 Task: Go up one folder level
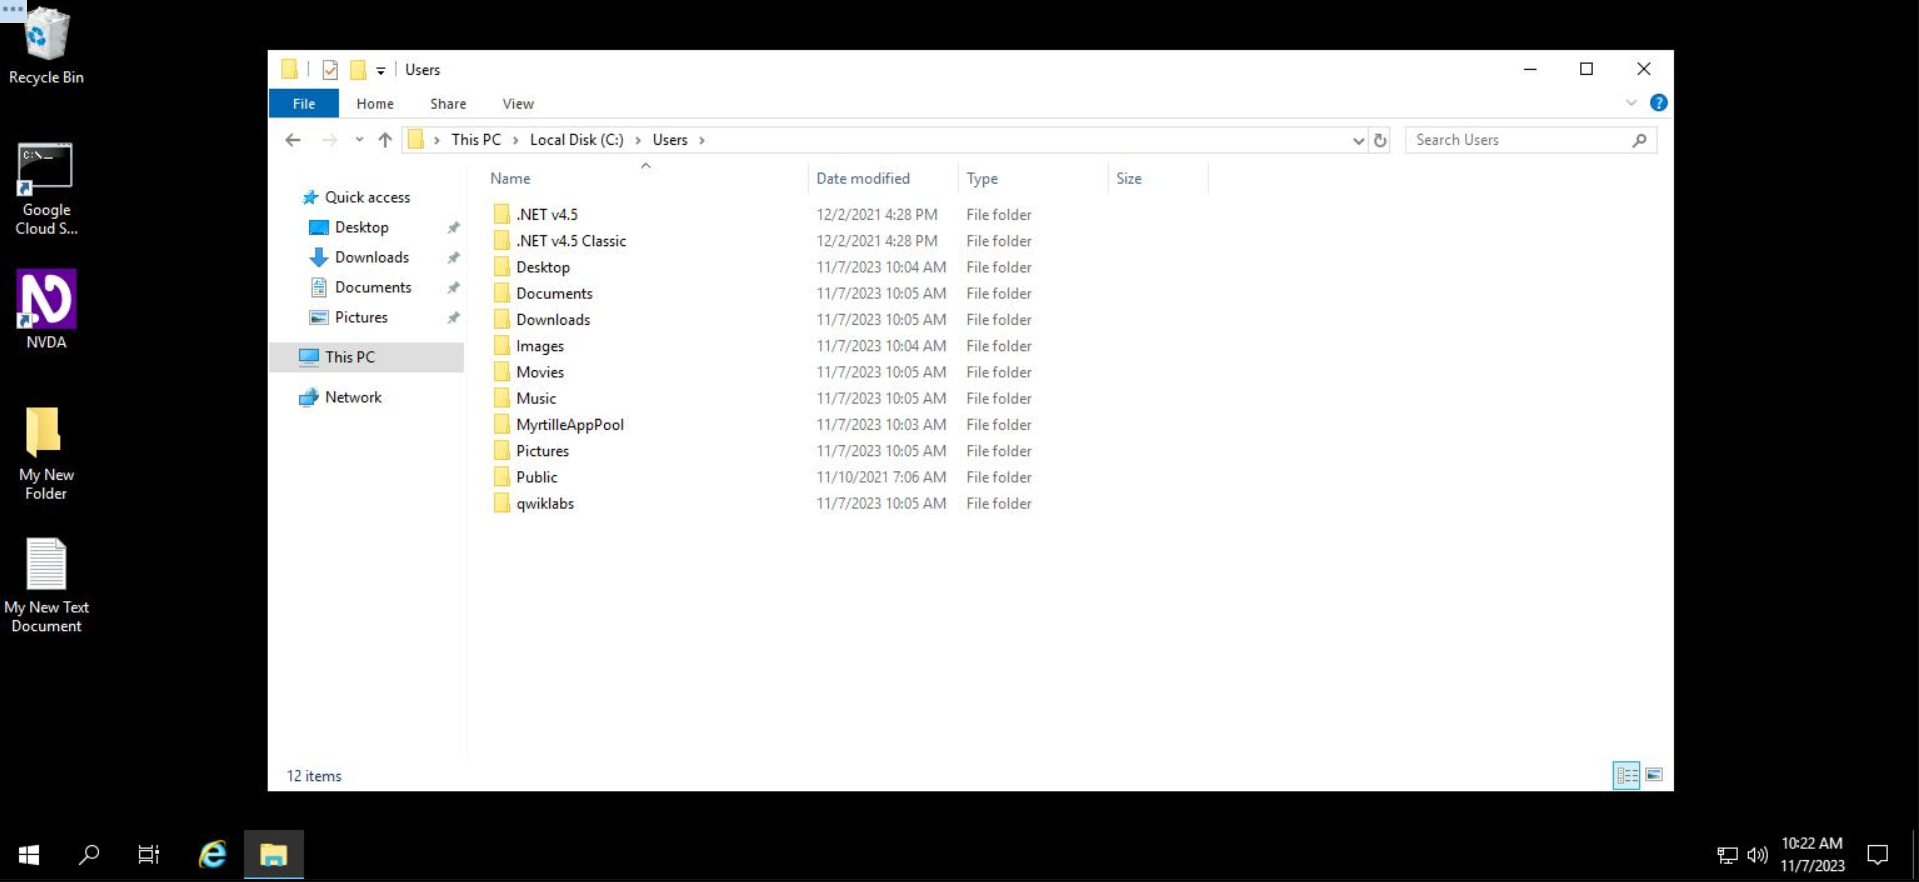pos(385,140)
